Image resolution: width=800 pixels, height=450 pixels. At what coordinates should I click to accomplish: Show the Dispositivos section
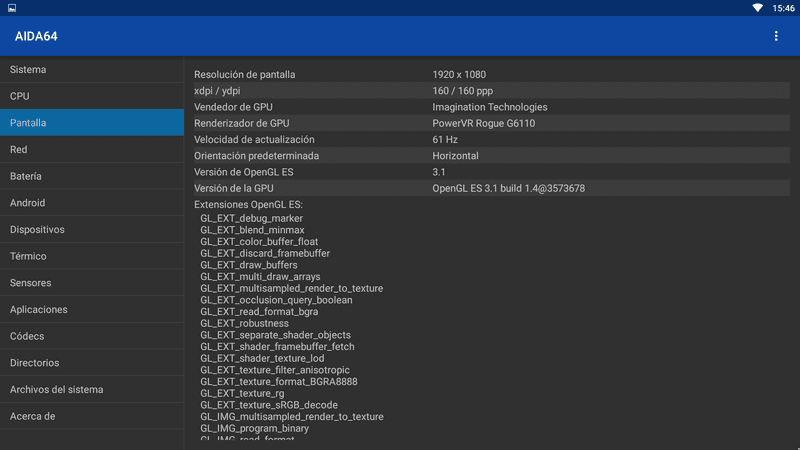[92, 229]
